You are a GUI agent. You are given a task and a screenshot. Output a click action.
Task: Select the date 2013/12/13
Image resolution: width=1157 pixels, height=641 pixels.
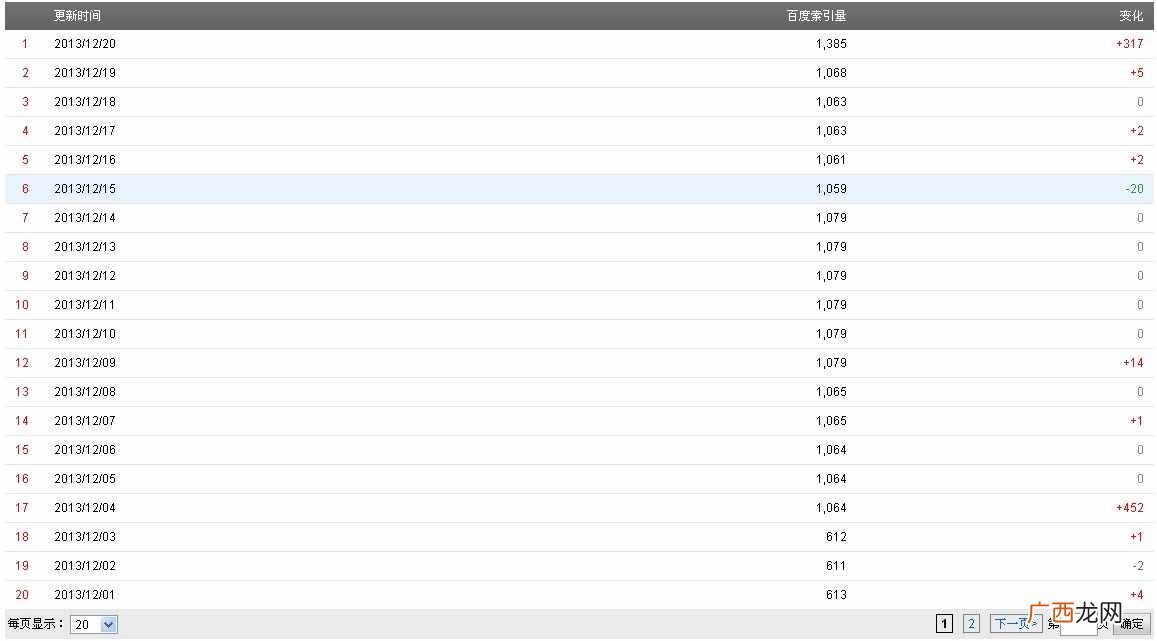(85, 246)
